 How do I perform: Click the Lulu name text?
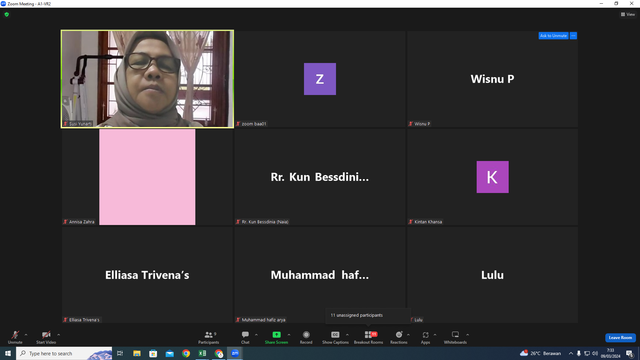[492, 275]
